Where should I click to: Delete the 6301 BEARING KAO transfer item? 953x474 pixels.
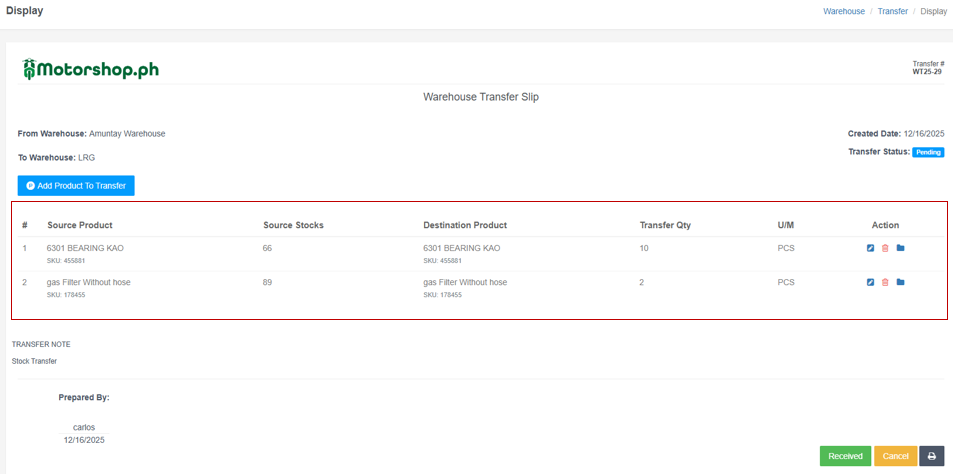[x=885, y=248]
